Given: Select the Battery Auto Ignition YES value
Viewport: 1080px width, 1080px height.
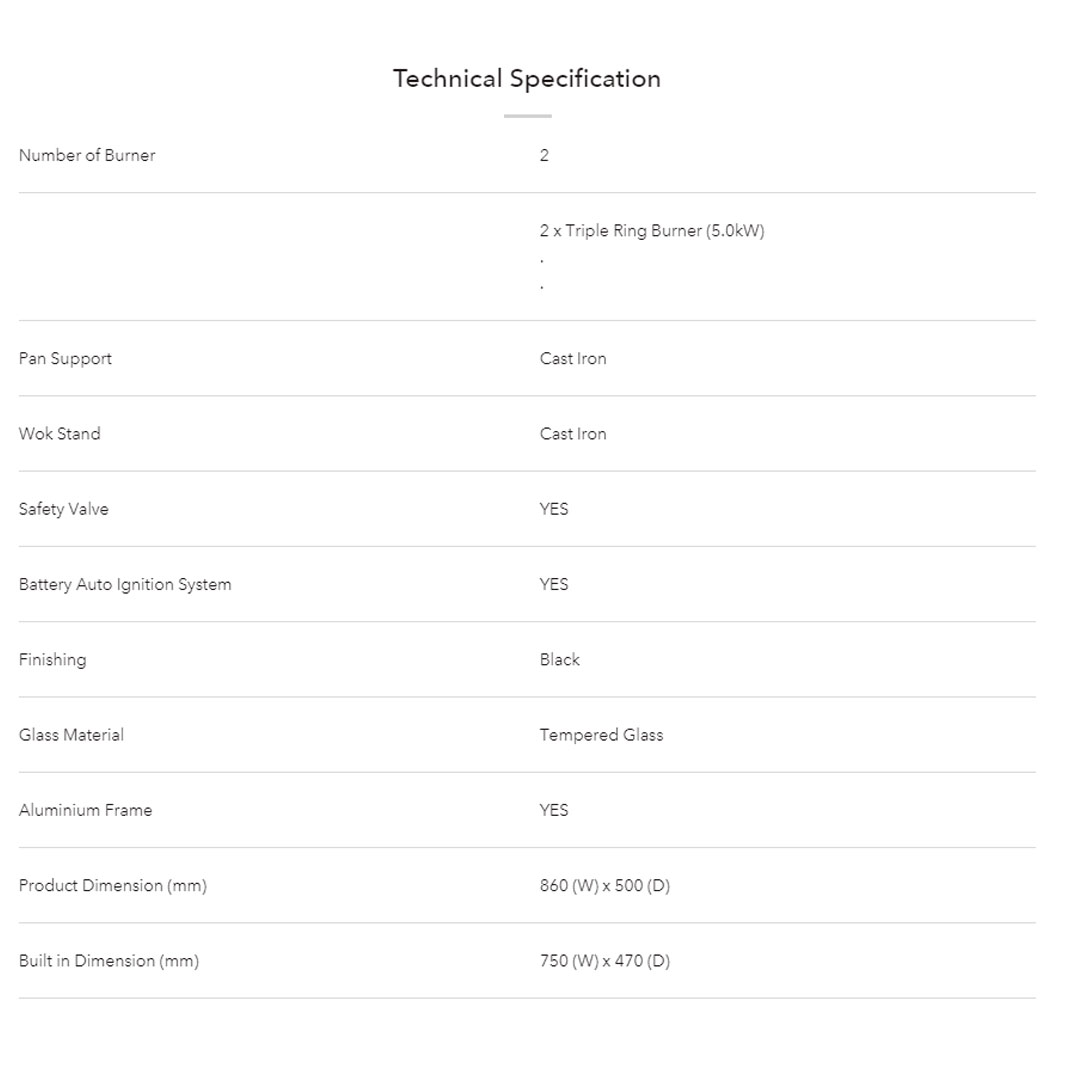Looking at the screenshot, I should [553, 584].
